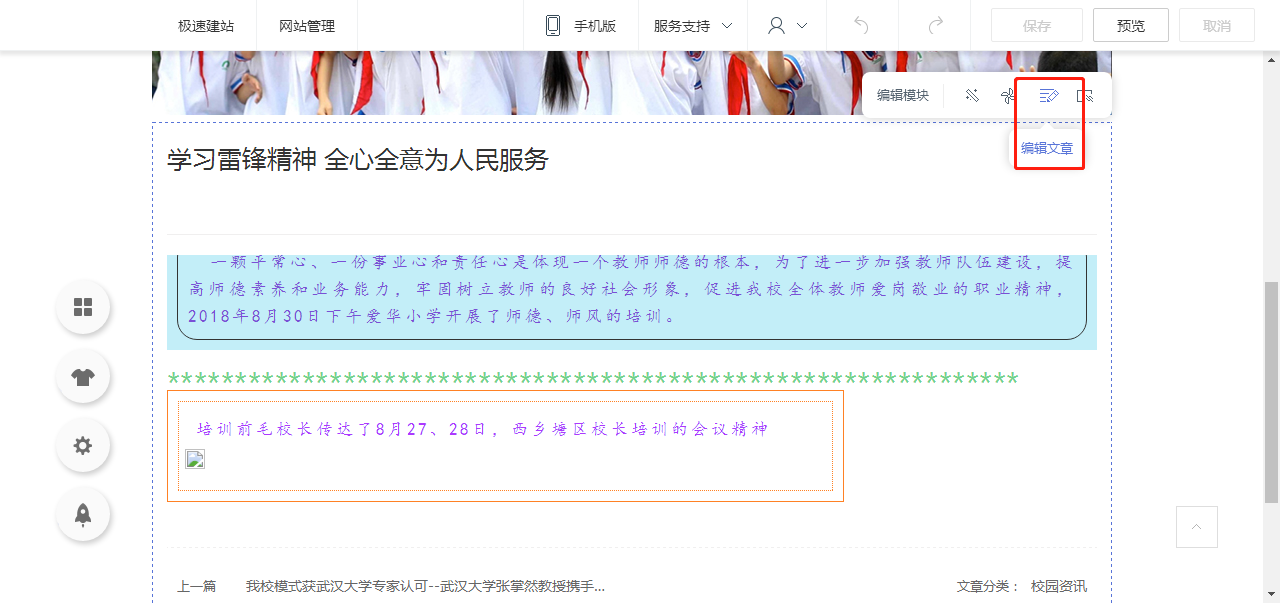Click the edit article pencil icon

1048,96
